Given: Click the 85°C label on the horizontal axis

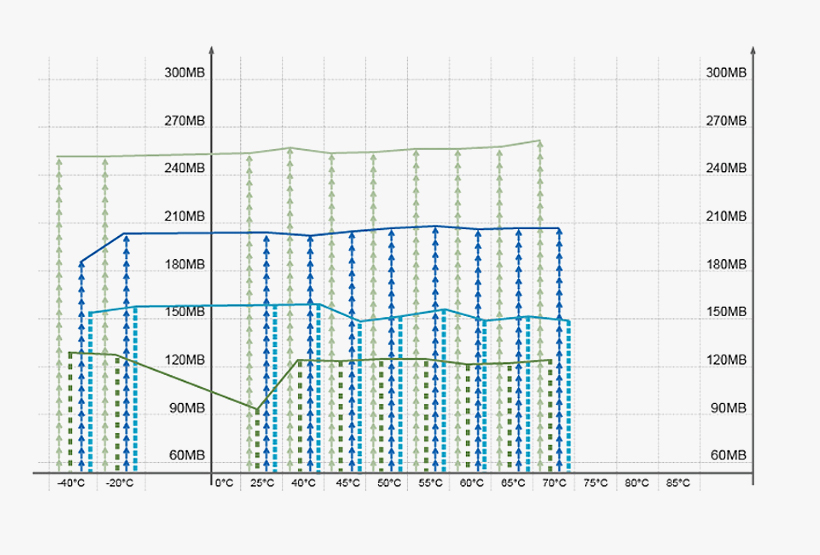Looking at the screenshot, I should click(x=678, y=483).
